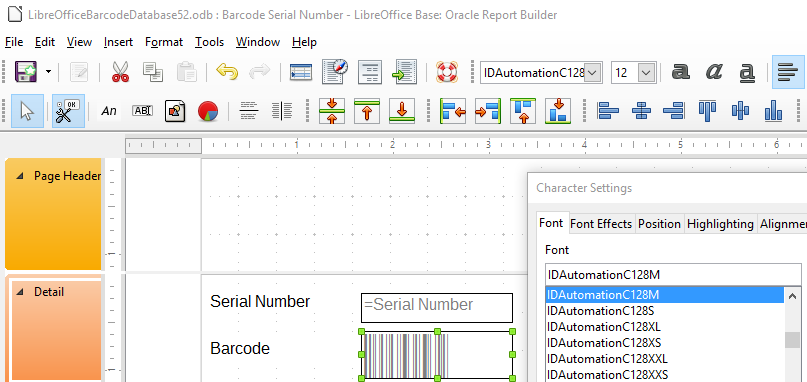807x382 pixels.
Task: Open the Format menu
Action: point(164,42)
